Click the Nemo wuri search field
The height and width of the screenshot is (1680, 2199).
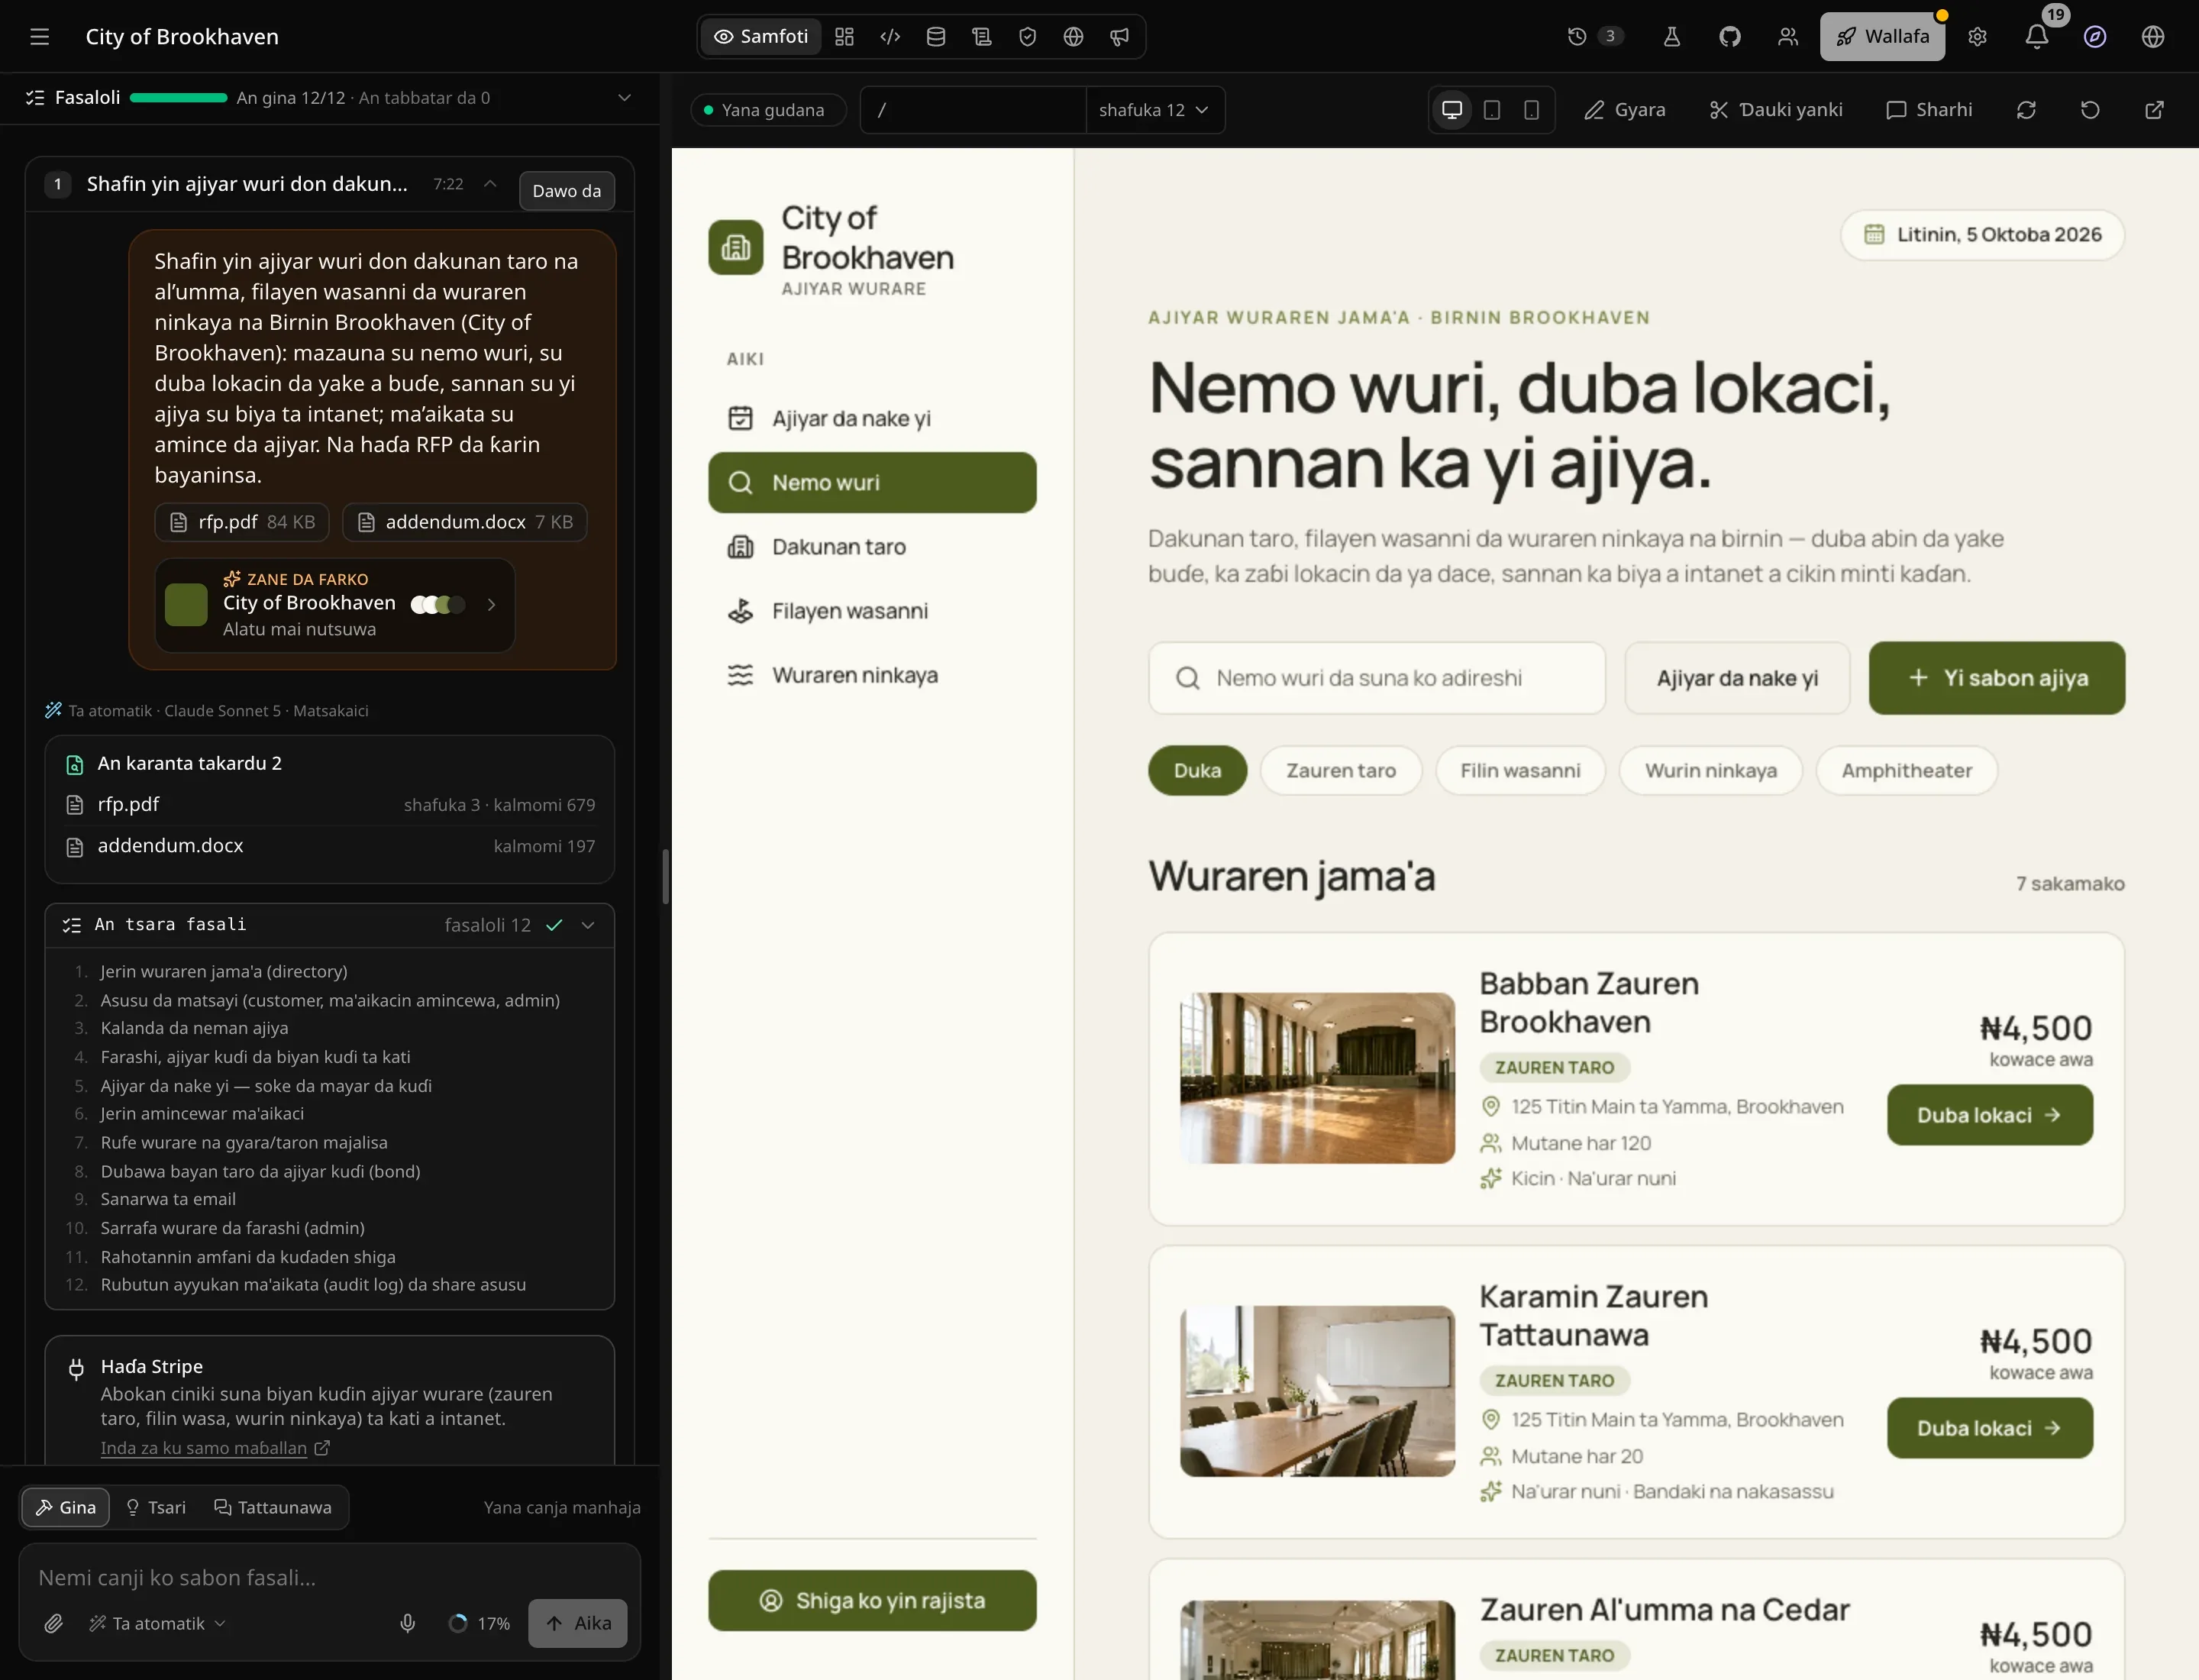point(1376,678)
